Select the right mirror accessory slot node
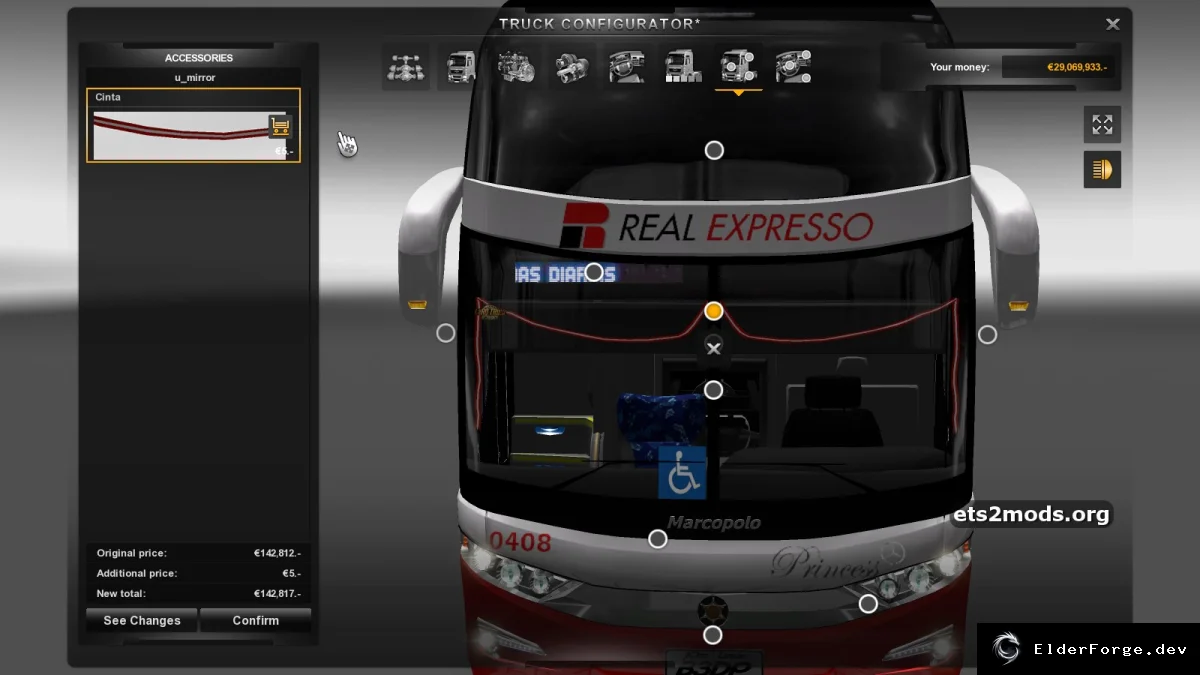The height and width of the screenshot is (675, 1200). pyautogui.click(x=987, y=335)
